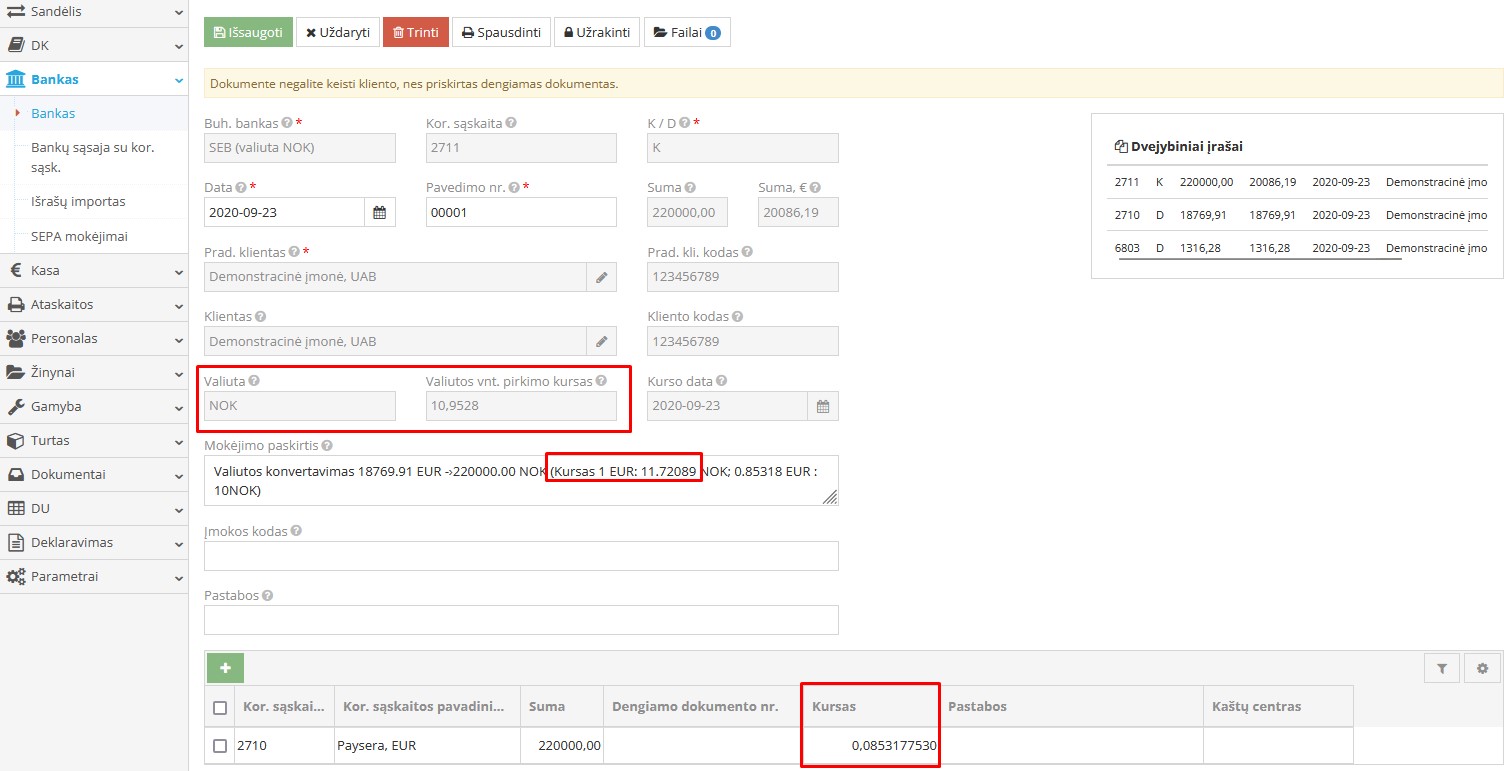Tick the checkbox for row 2710
The image size is (1504, 771).
(220, 745)
